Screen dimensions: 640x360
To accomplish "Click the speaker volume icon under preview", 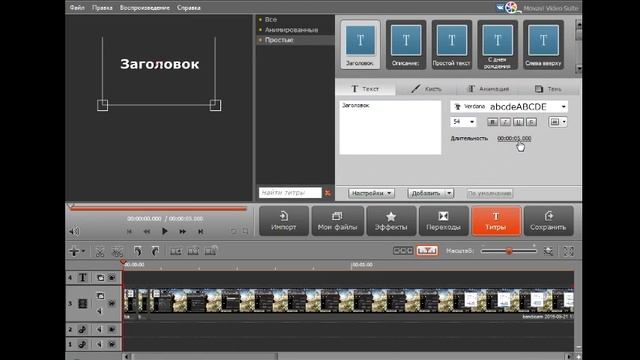I will (74, 232).
